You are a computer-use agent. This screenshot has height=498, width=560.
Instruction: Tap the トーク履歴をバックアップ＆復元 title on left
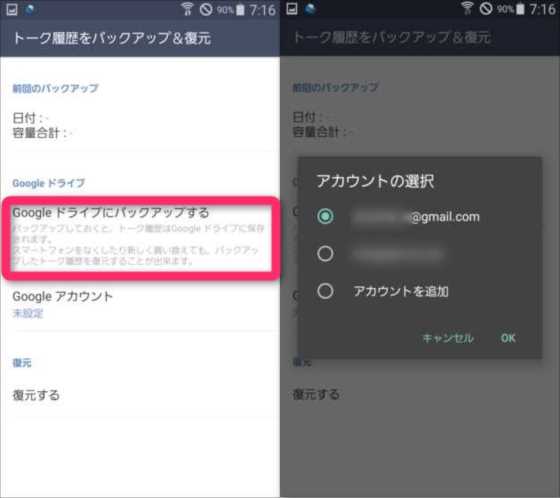click(112, 38)
